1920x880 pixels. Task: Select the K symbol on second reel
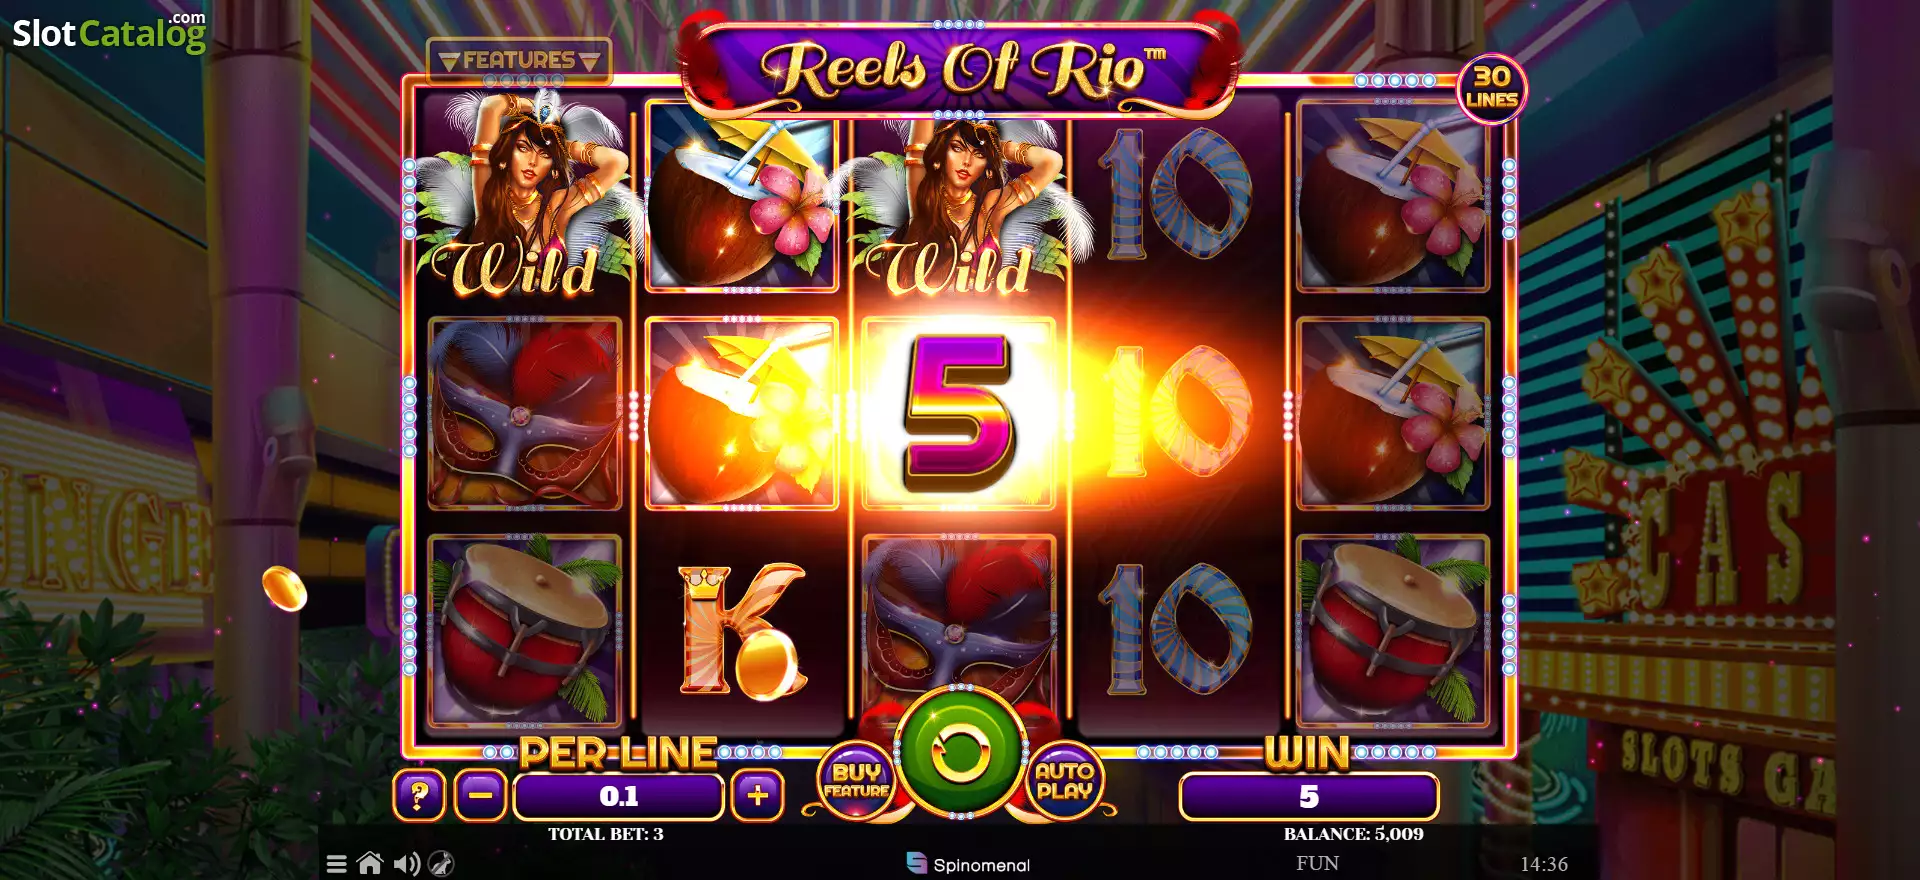pyautogui.click(x=741, y=630)
